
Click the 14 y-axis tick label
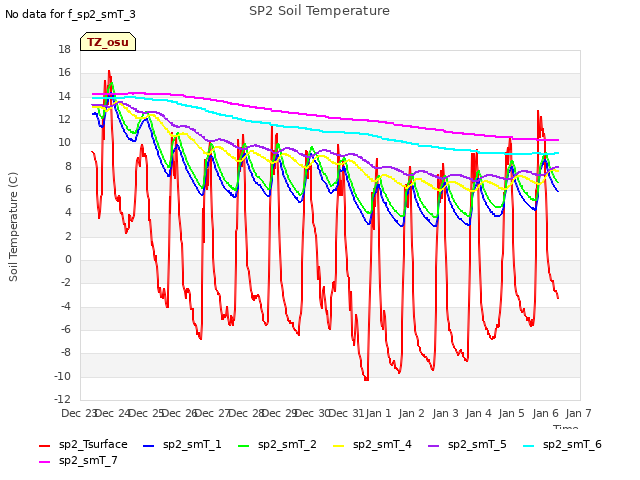click(64, 96)
